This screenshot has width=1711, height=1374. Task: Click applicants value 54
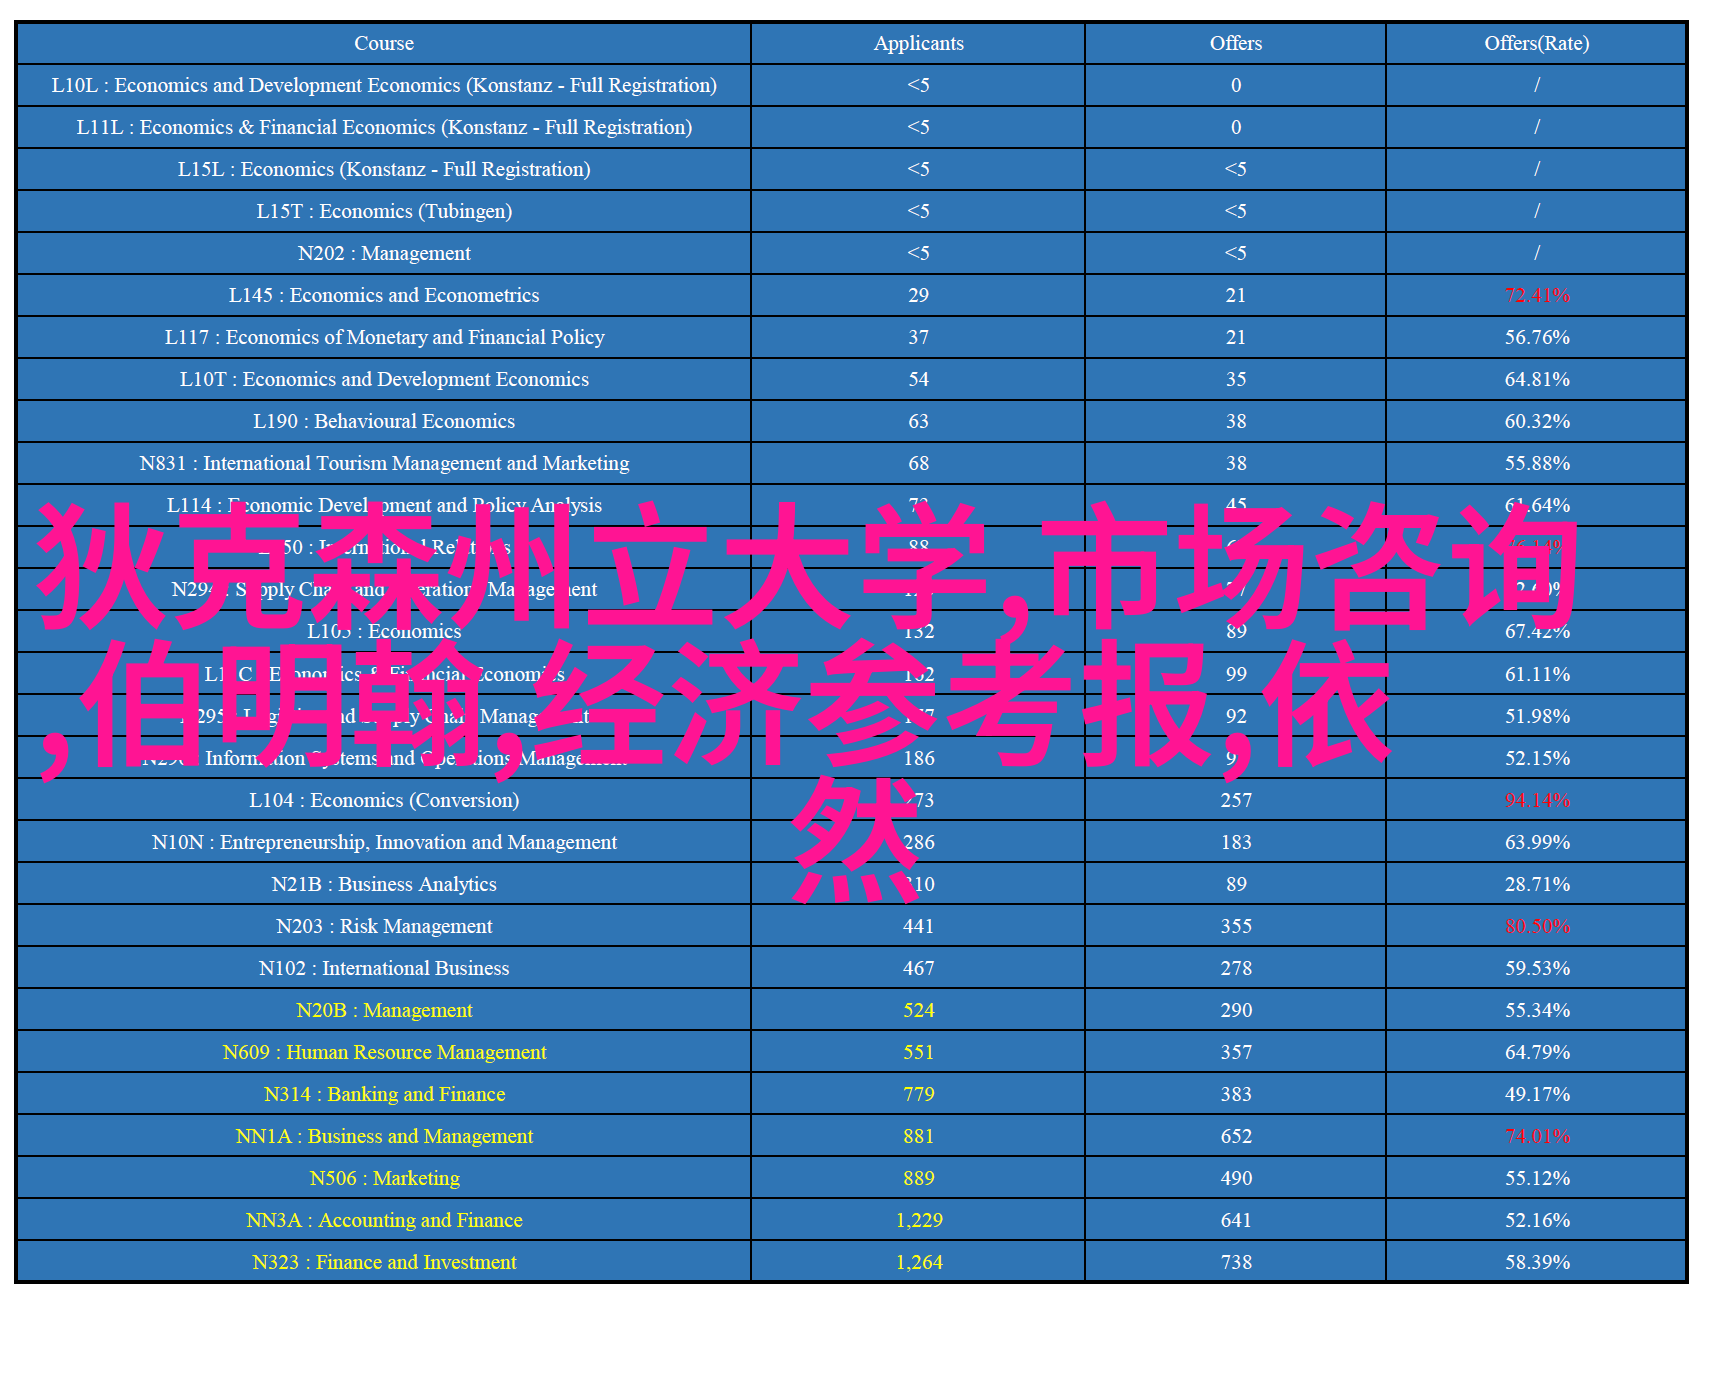coord(918,379)
